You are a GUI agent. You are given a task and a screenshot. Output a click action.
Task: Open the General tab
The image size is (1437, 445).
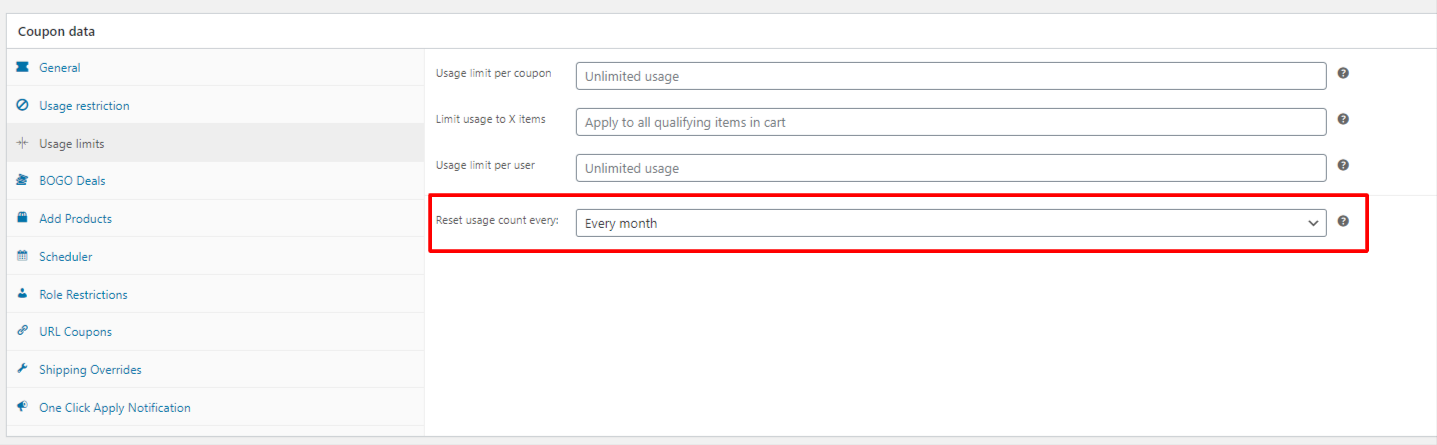[216, 68]
